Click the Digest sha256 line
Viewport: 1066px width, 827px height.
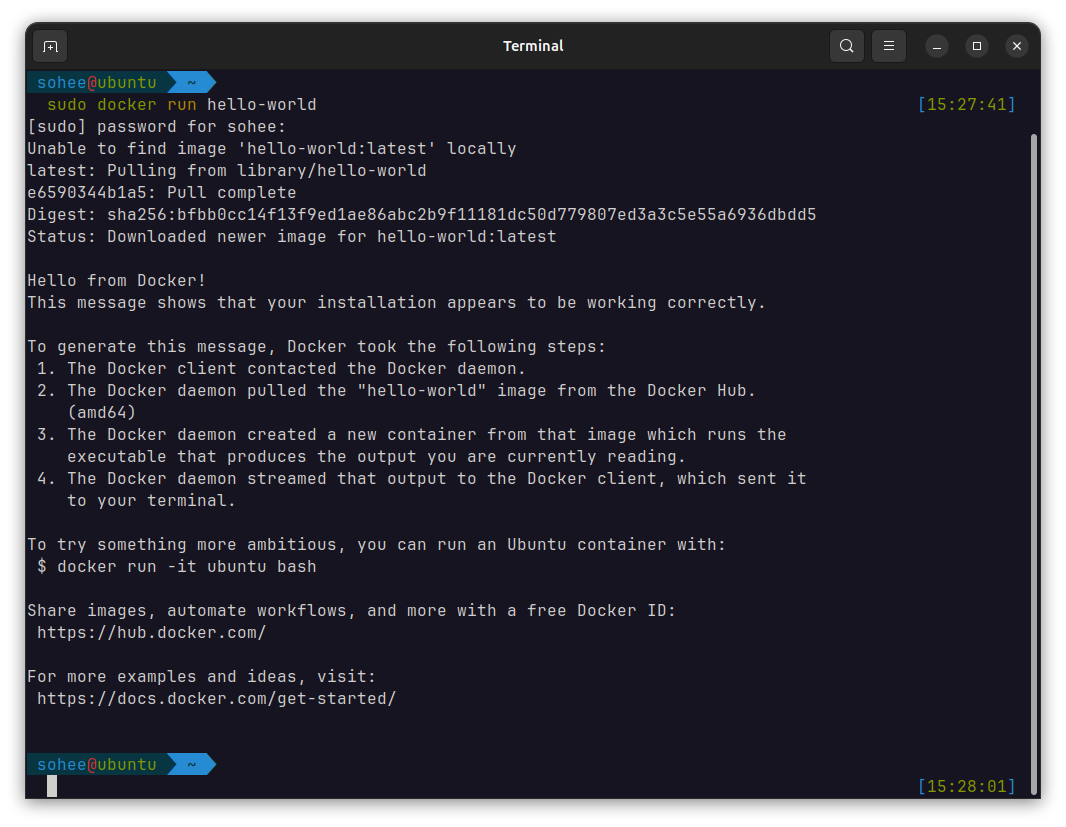click(422, 215)
